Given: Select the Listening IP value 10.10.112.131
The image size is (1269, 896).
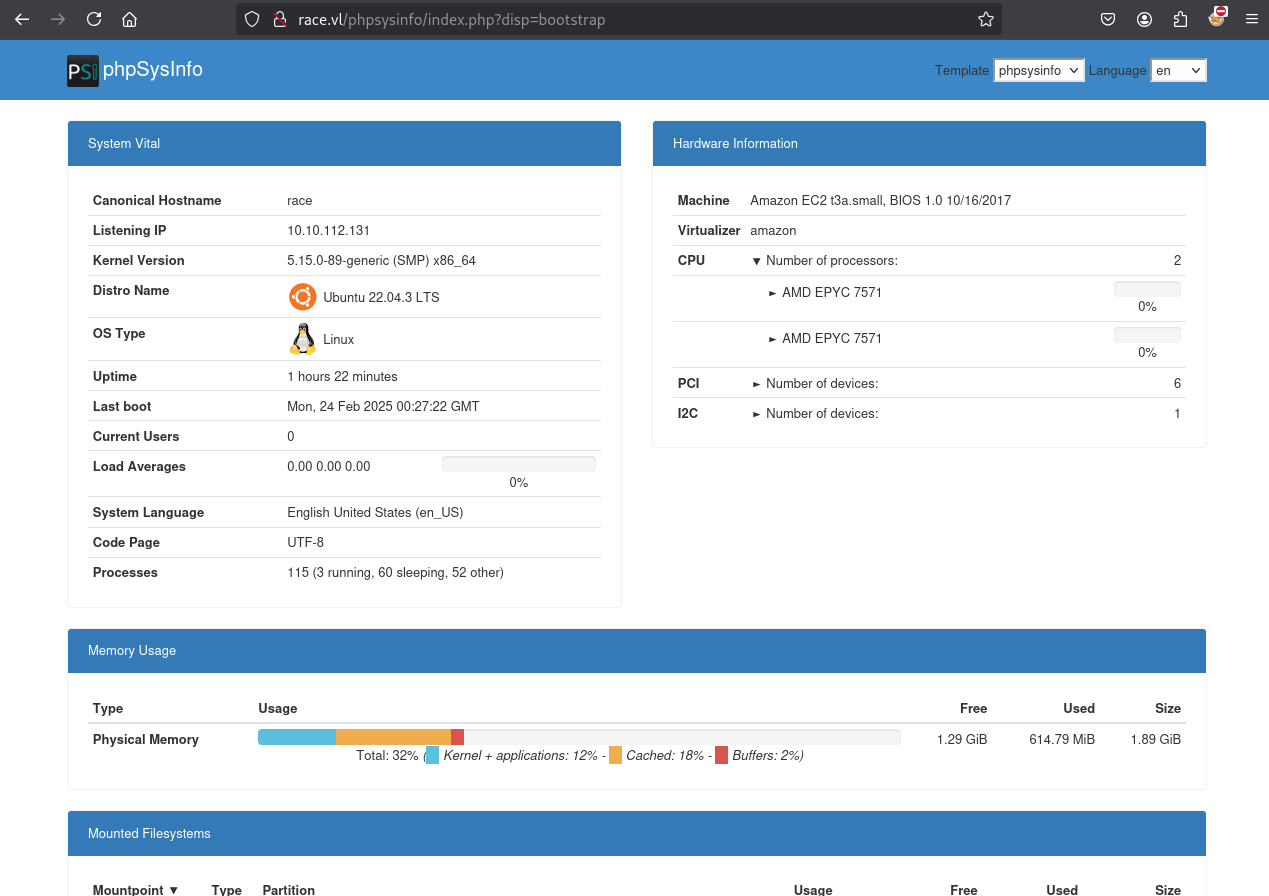Looking at the screenshot, I should click(328, 231).
